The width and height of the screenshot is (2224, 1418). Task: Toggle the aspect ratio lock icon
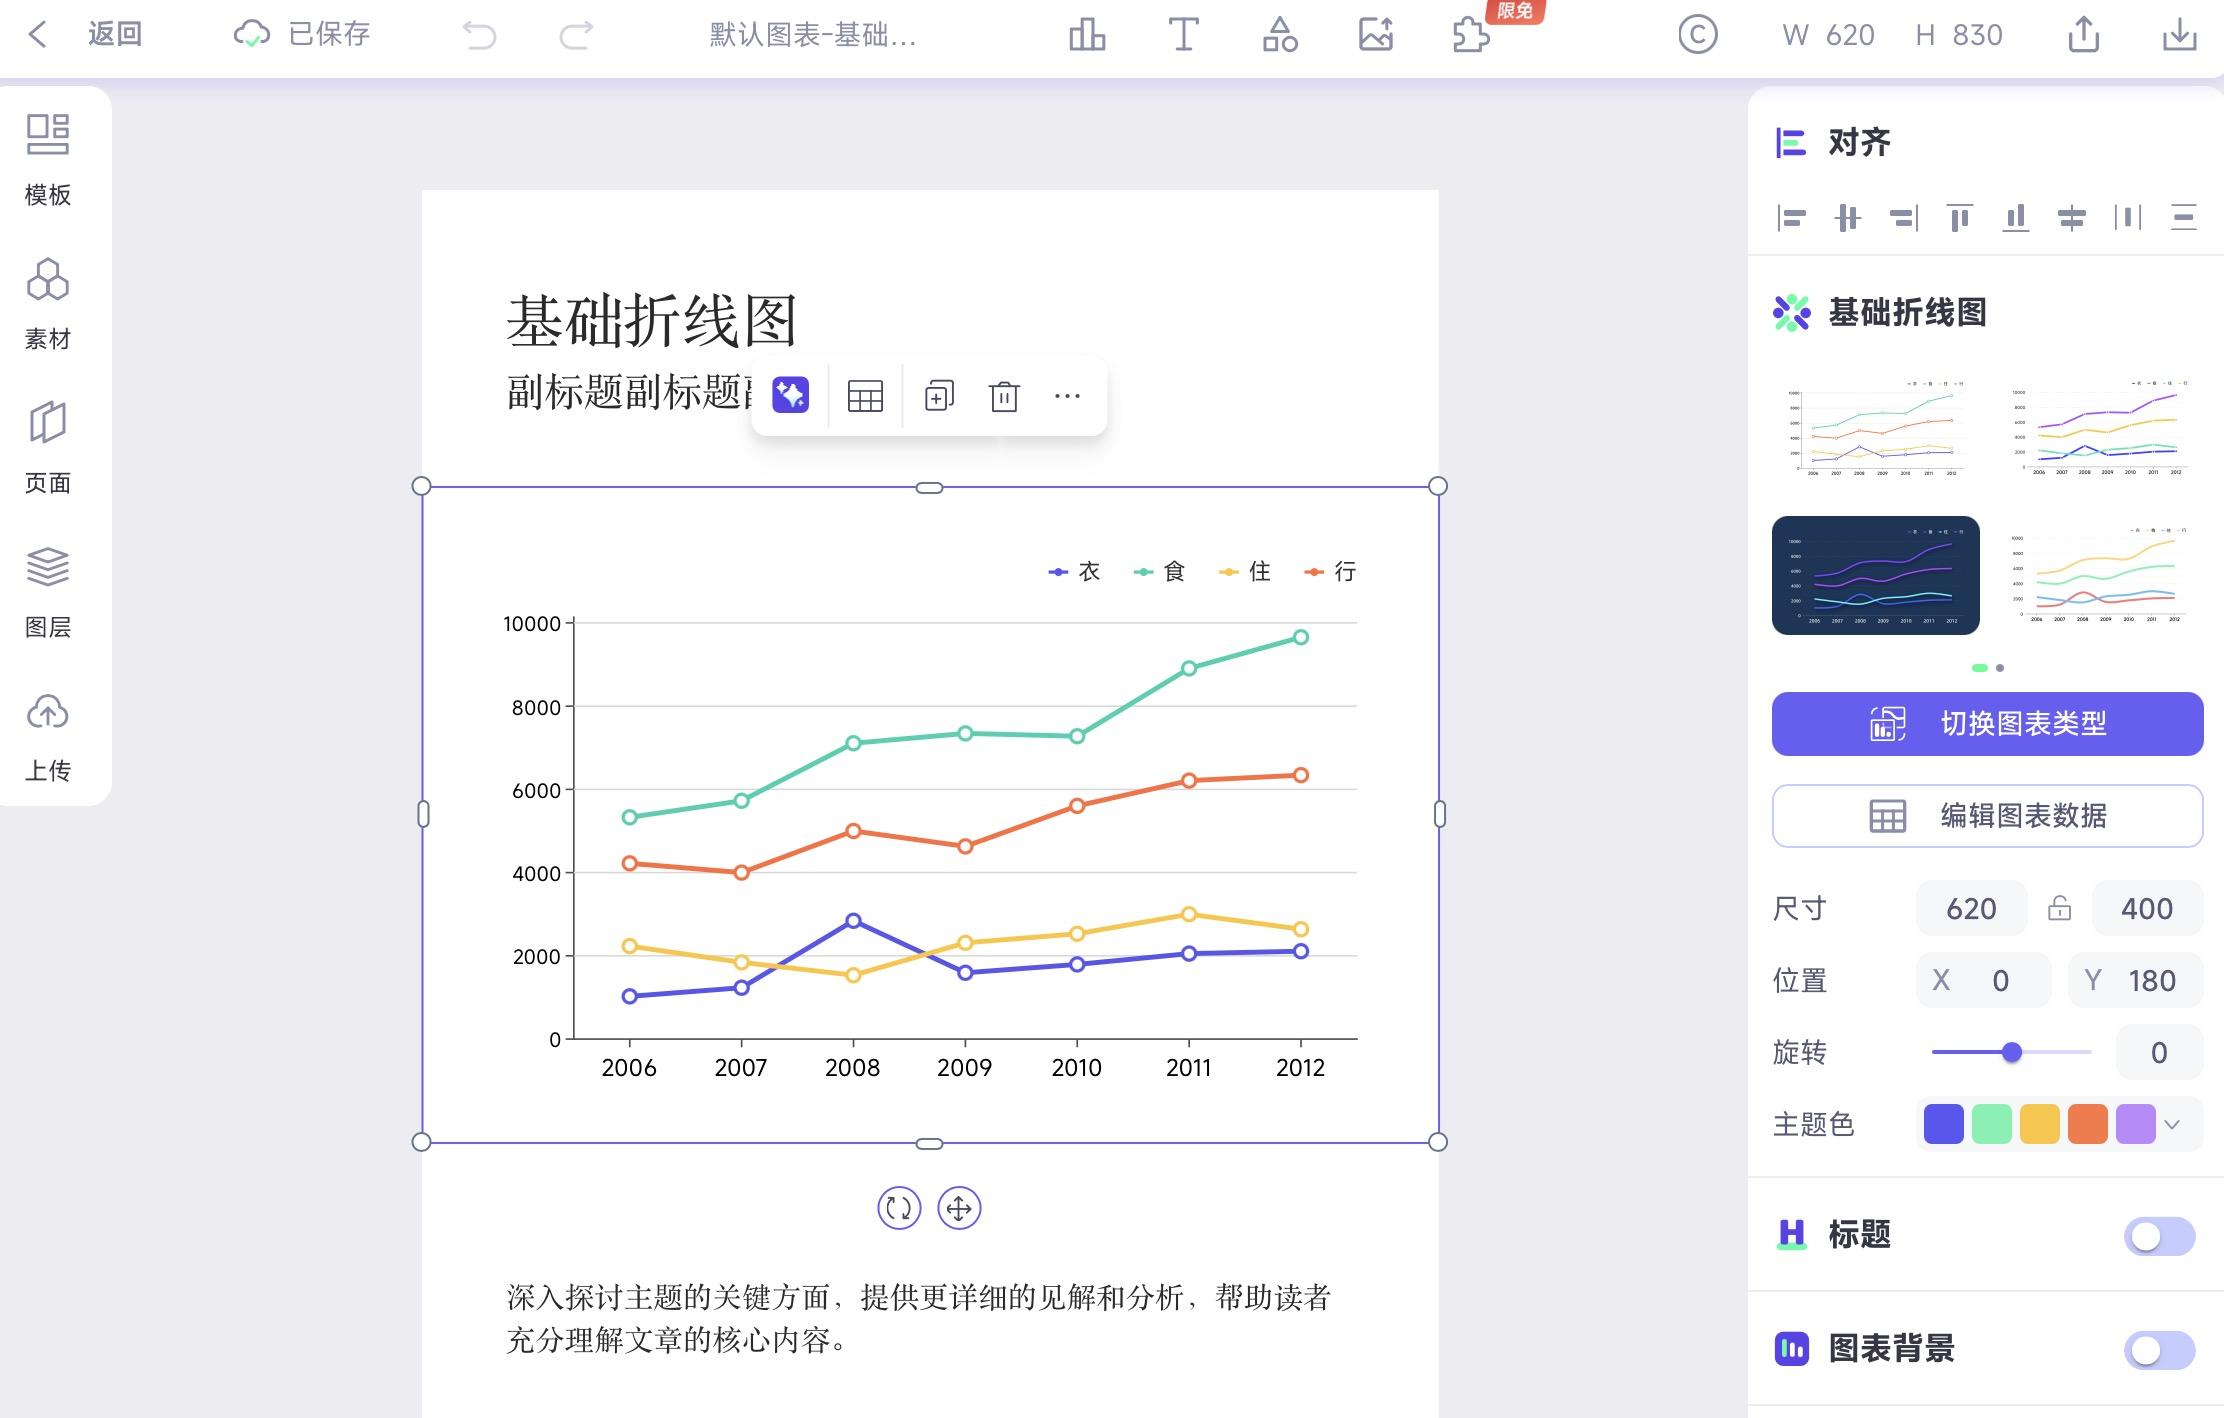(2059, 908)
